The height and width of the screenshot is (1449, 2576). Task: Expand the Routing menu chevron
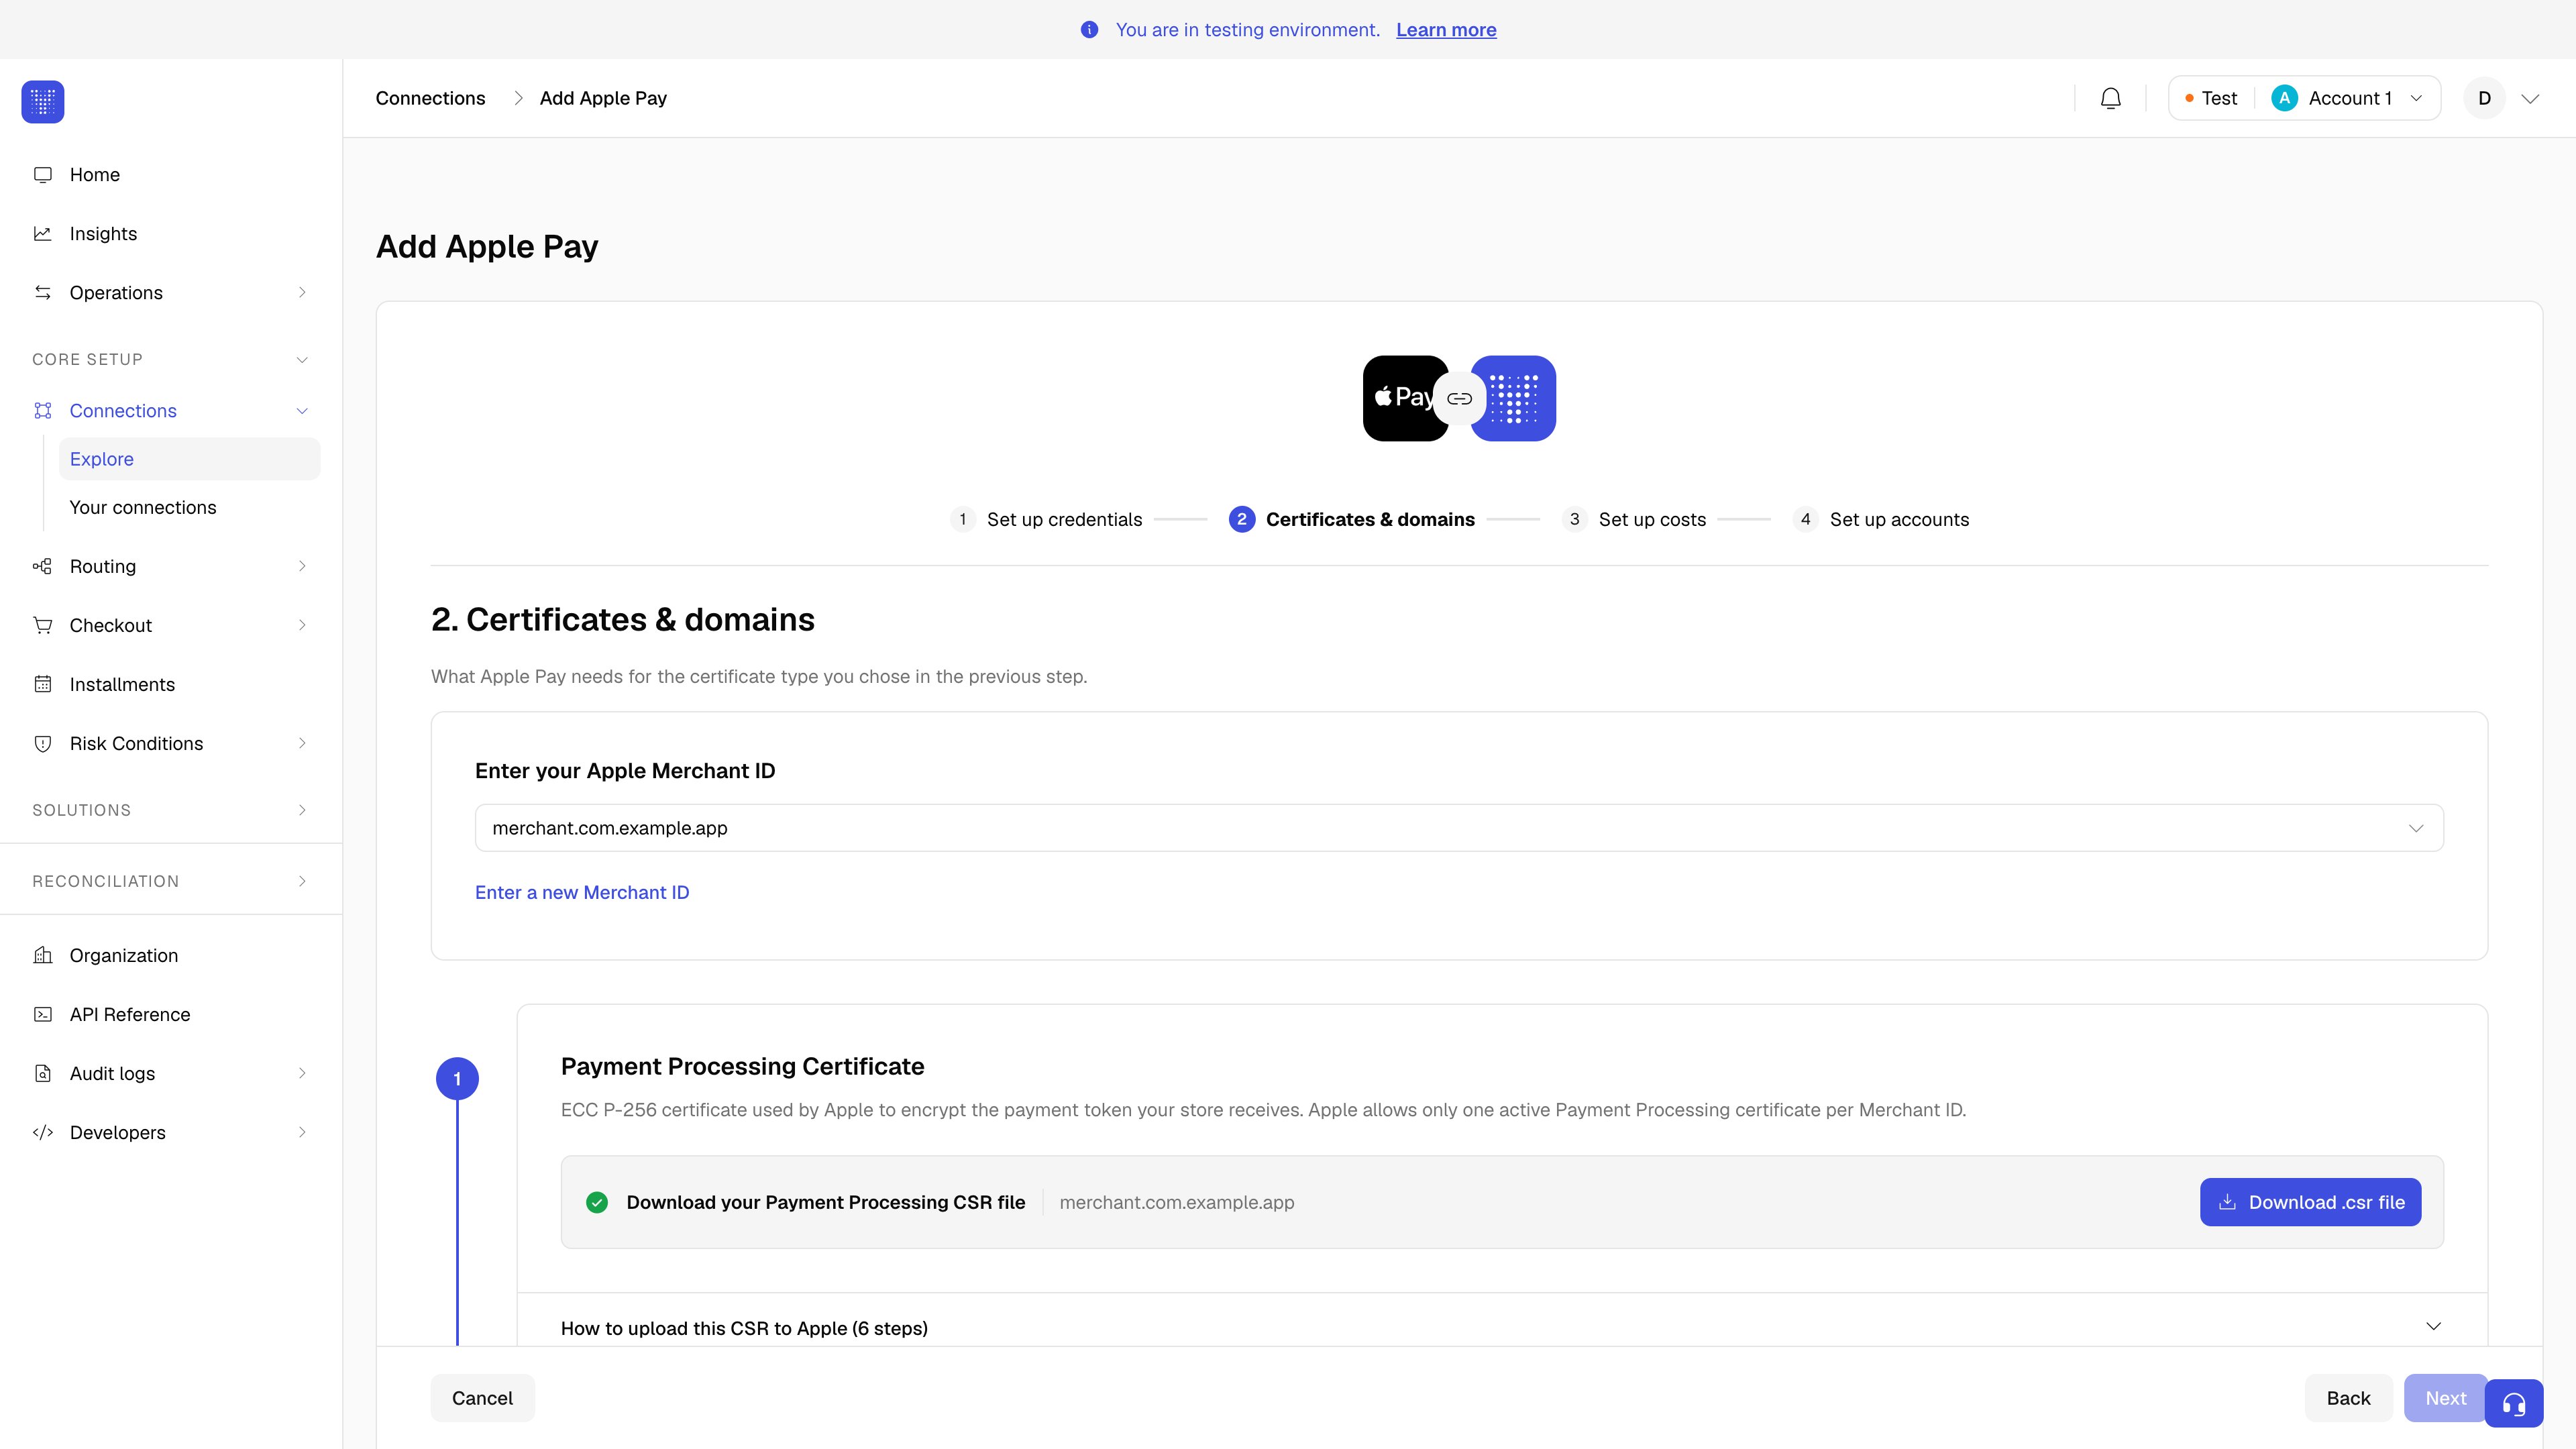click(x=302, y=567)
